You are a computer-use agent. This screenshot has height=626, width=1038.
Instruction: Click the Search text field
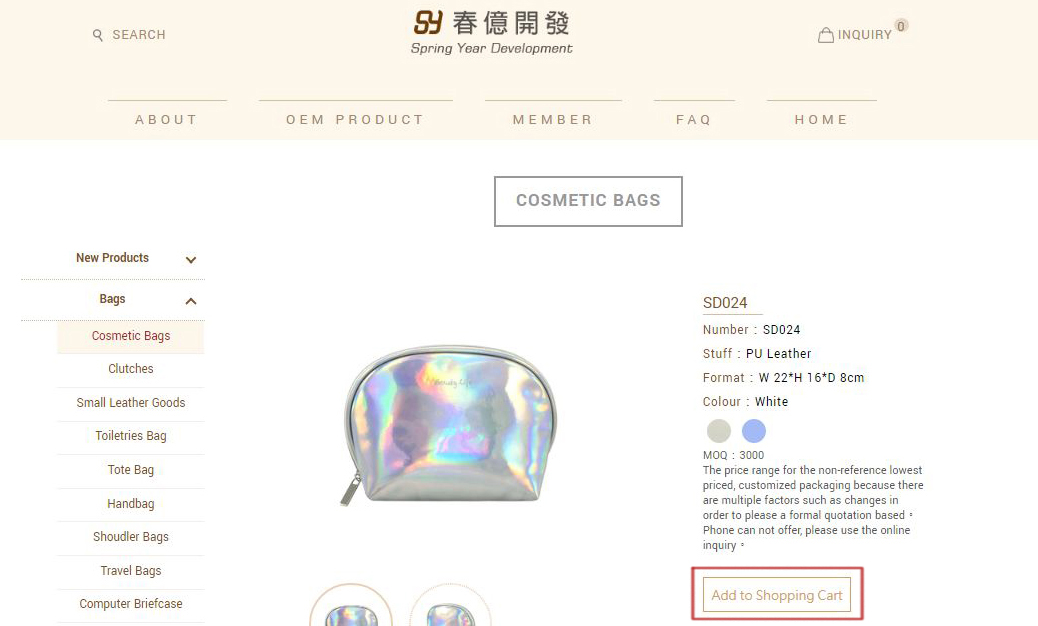coord(139,35)
